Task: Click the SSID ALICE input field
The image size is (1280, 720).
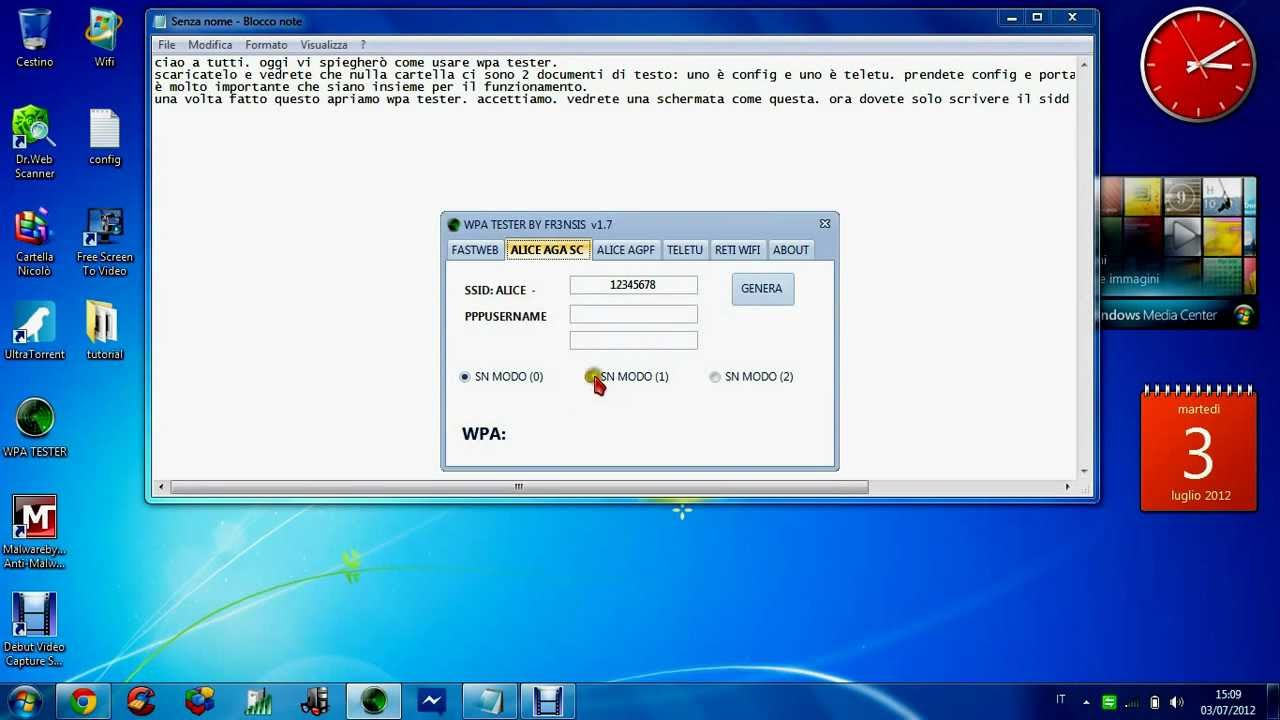Action: click(x=633, y=286)
